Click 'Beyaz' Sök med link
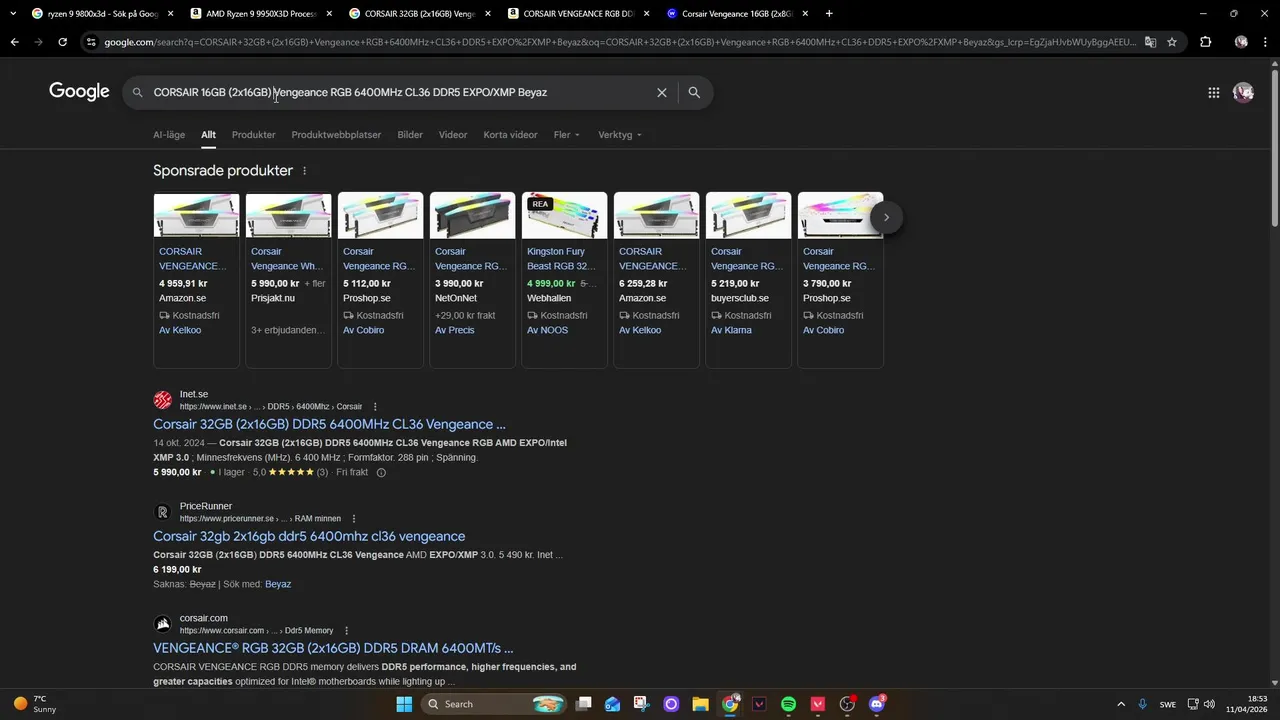Screen dimensions: 1280x720 point(278,584)
